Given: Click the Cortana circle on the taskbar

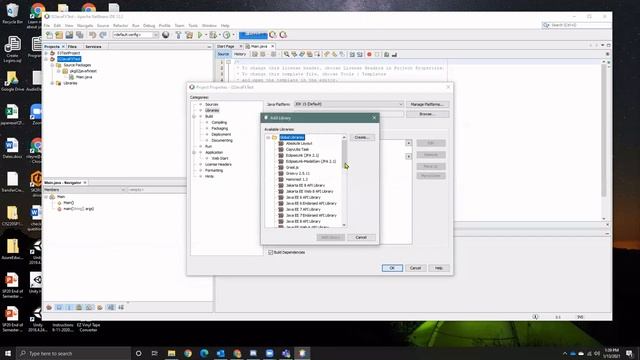Looking at the screenshot, I should click(x=138, y=353).
